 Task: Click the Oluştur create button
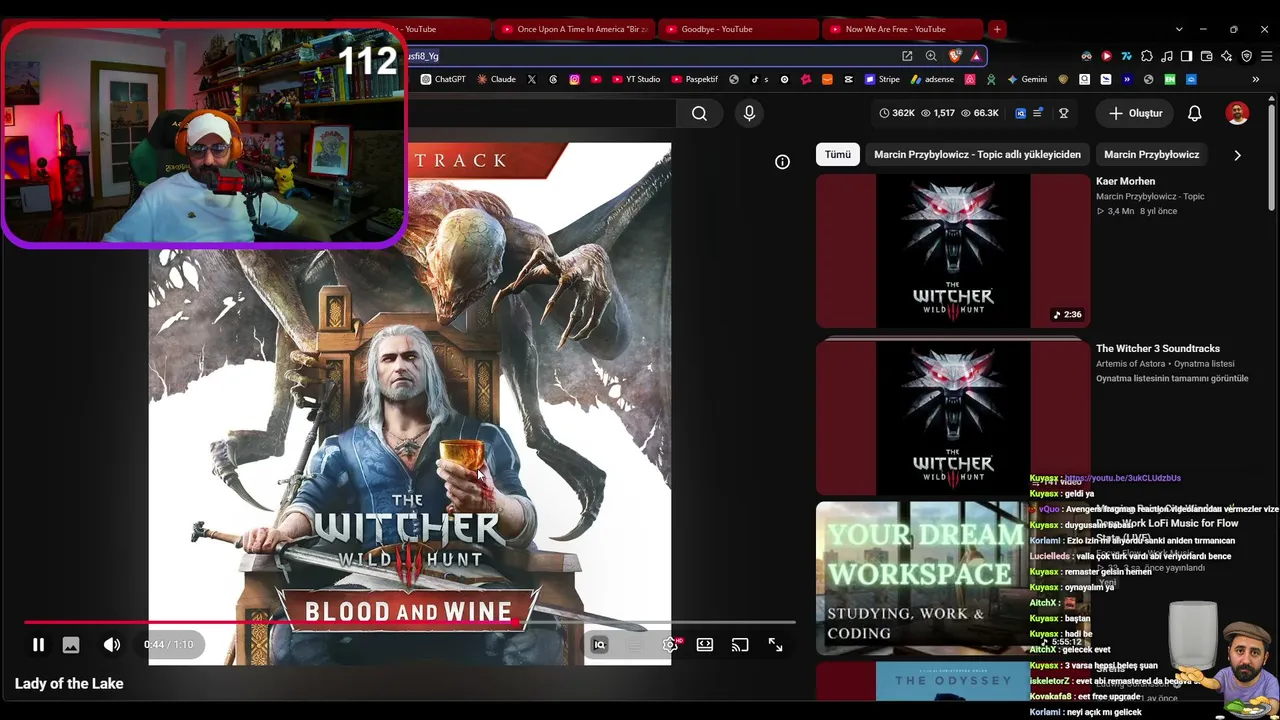point(1136,113)
